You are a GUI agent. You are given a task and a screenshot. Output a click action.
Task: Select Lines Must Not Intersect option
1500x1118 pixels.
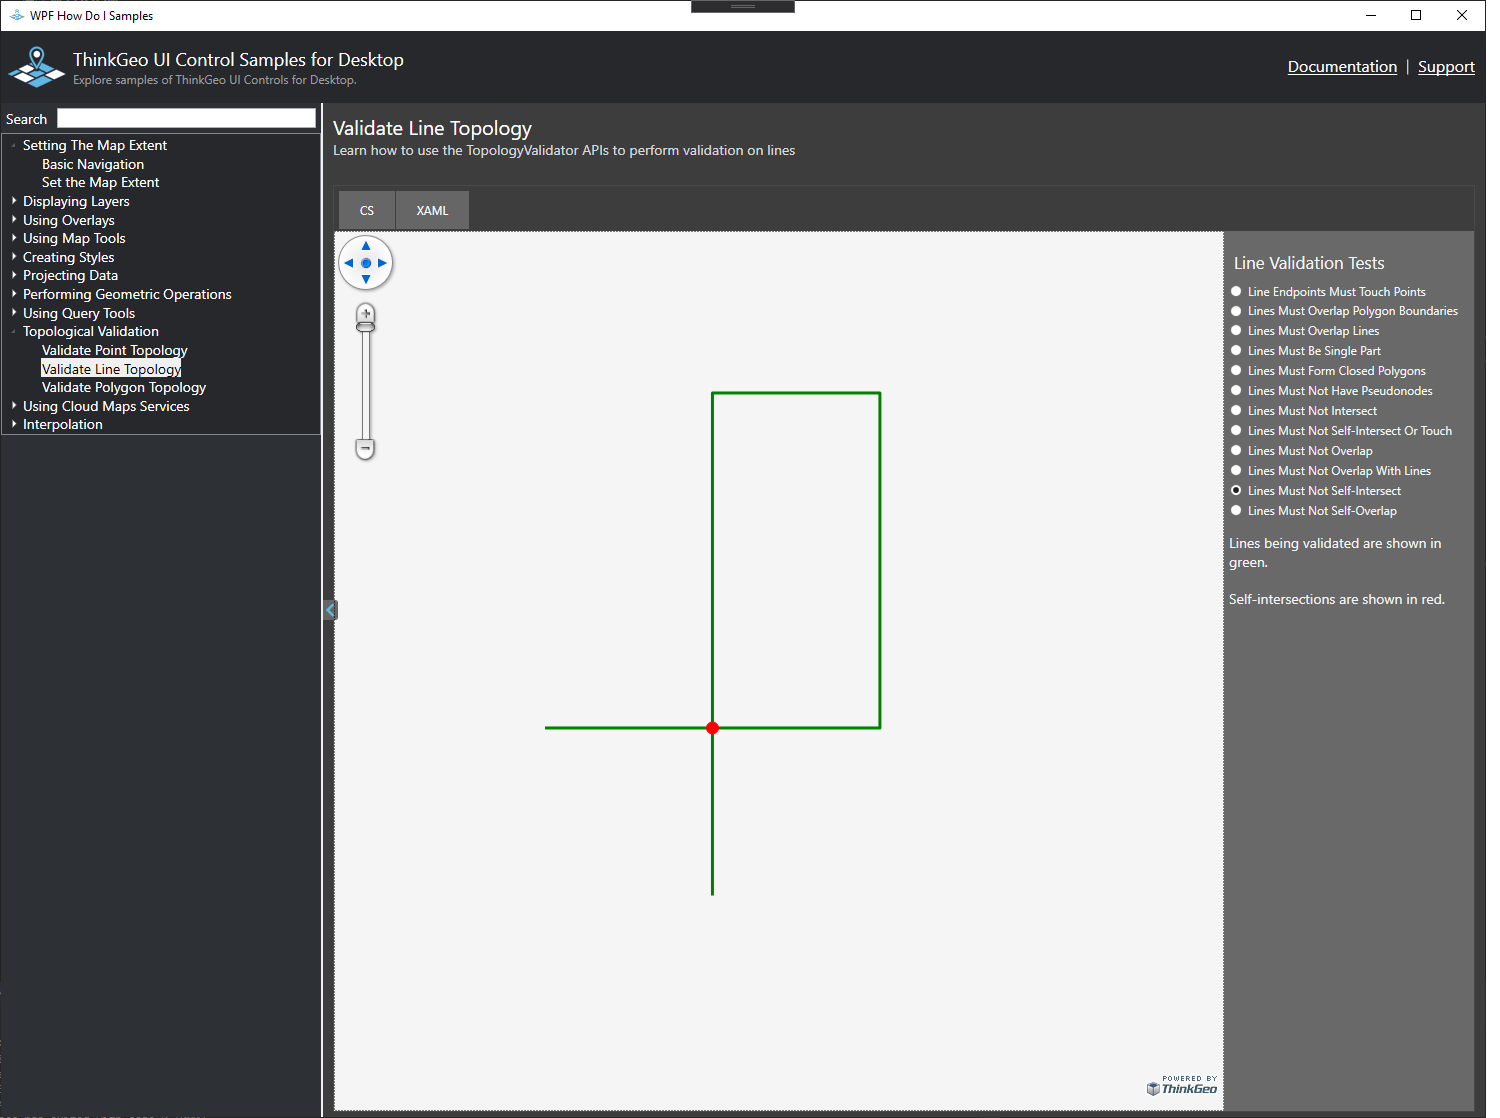(1304, 411)
